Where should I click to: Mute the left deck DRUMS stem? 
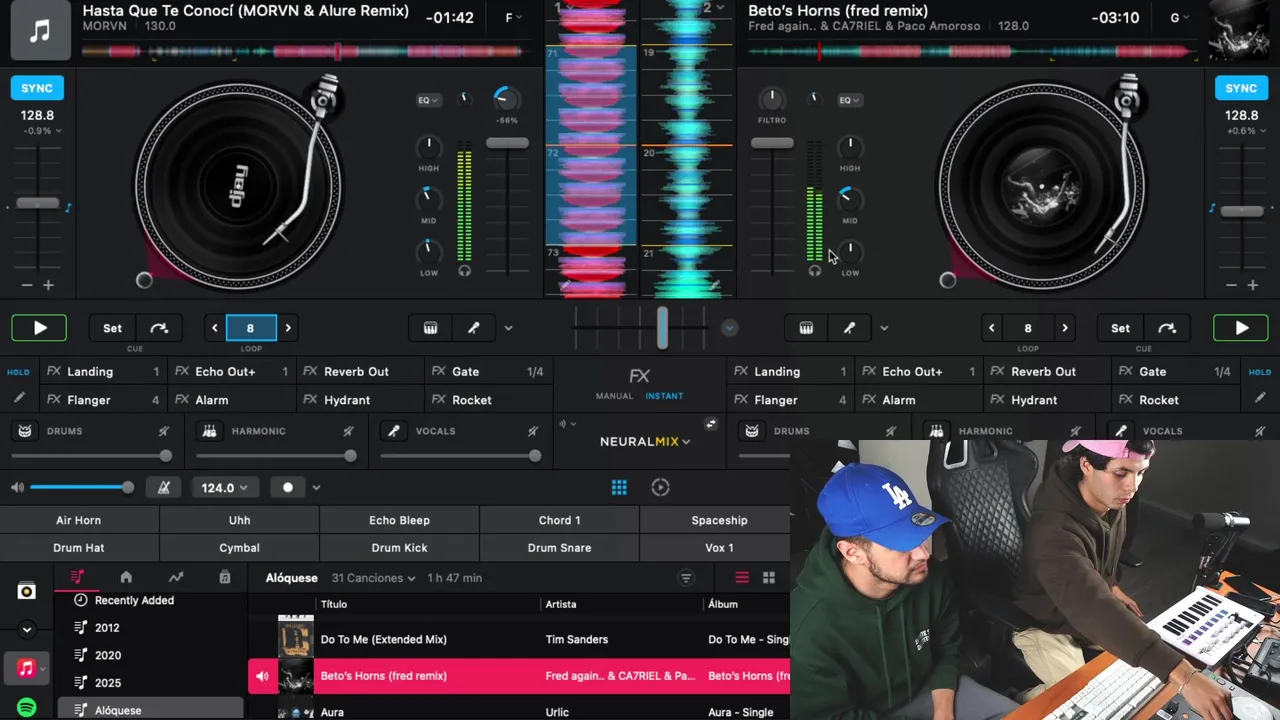click(164, 431)
